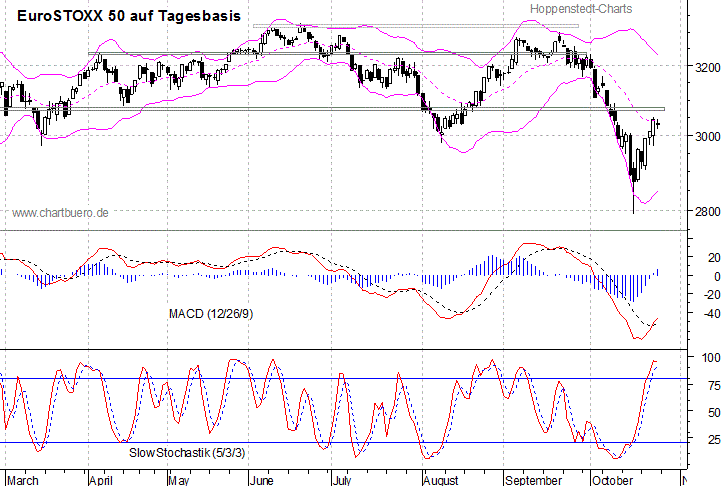
Task: Select the 'September' month label on the time axis
Action: [x=533, y=480]
